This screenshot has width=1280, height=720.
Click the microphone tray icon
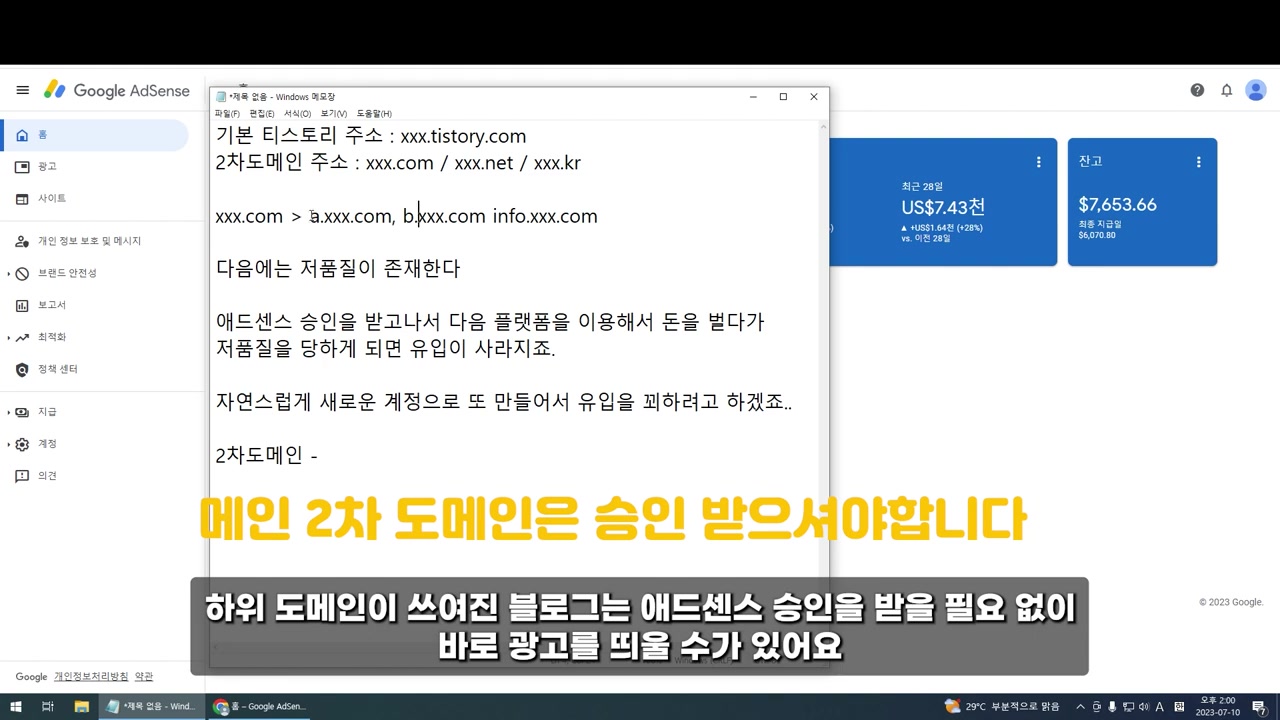(1112, 707)
